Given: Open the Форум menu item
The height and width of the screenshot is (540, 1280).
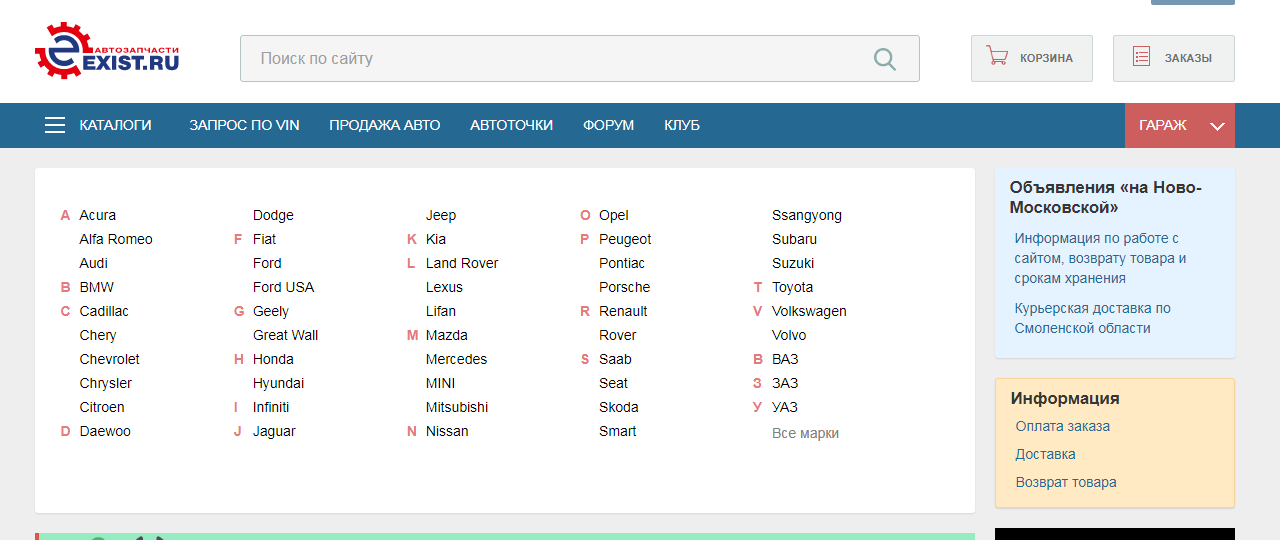Looking at the screenshot, I should point(608,125).
